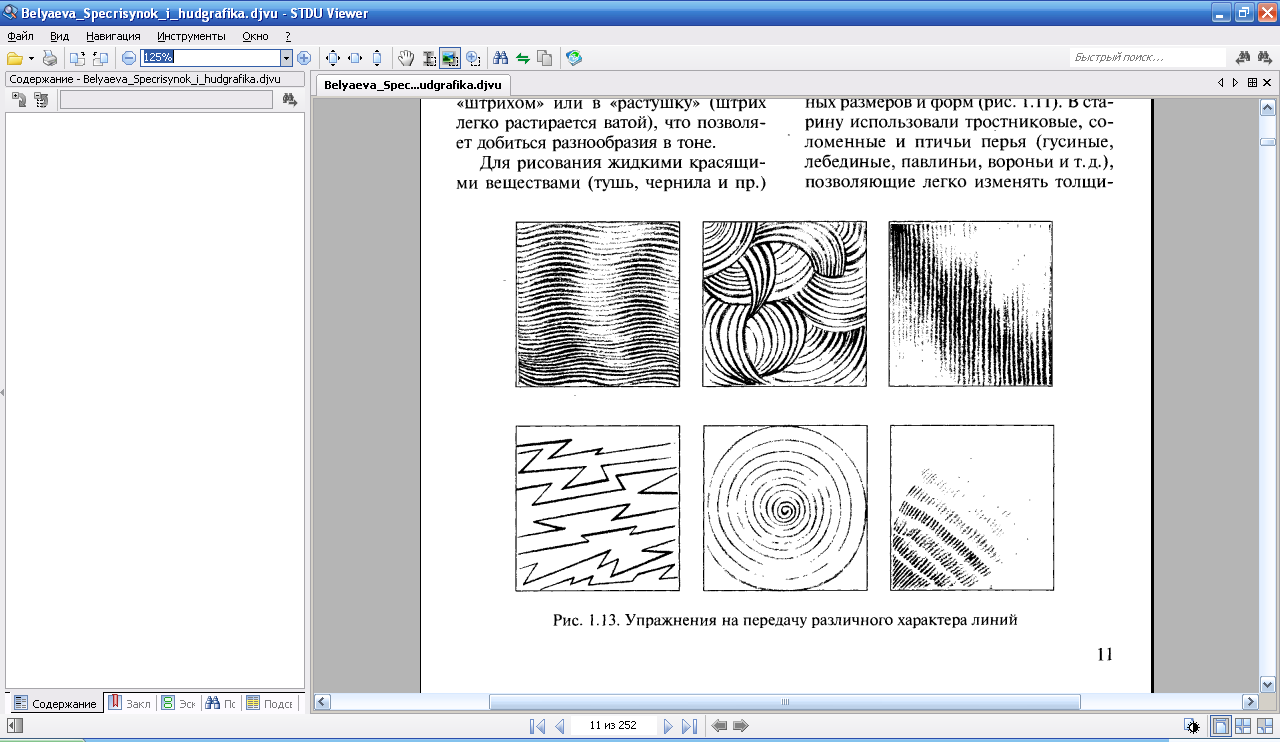The height and width of the screenshot is (742, 1280).
Task: Find next quick search match
Action: coord(1266,58)
